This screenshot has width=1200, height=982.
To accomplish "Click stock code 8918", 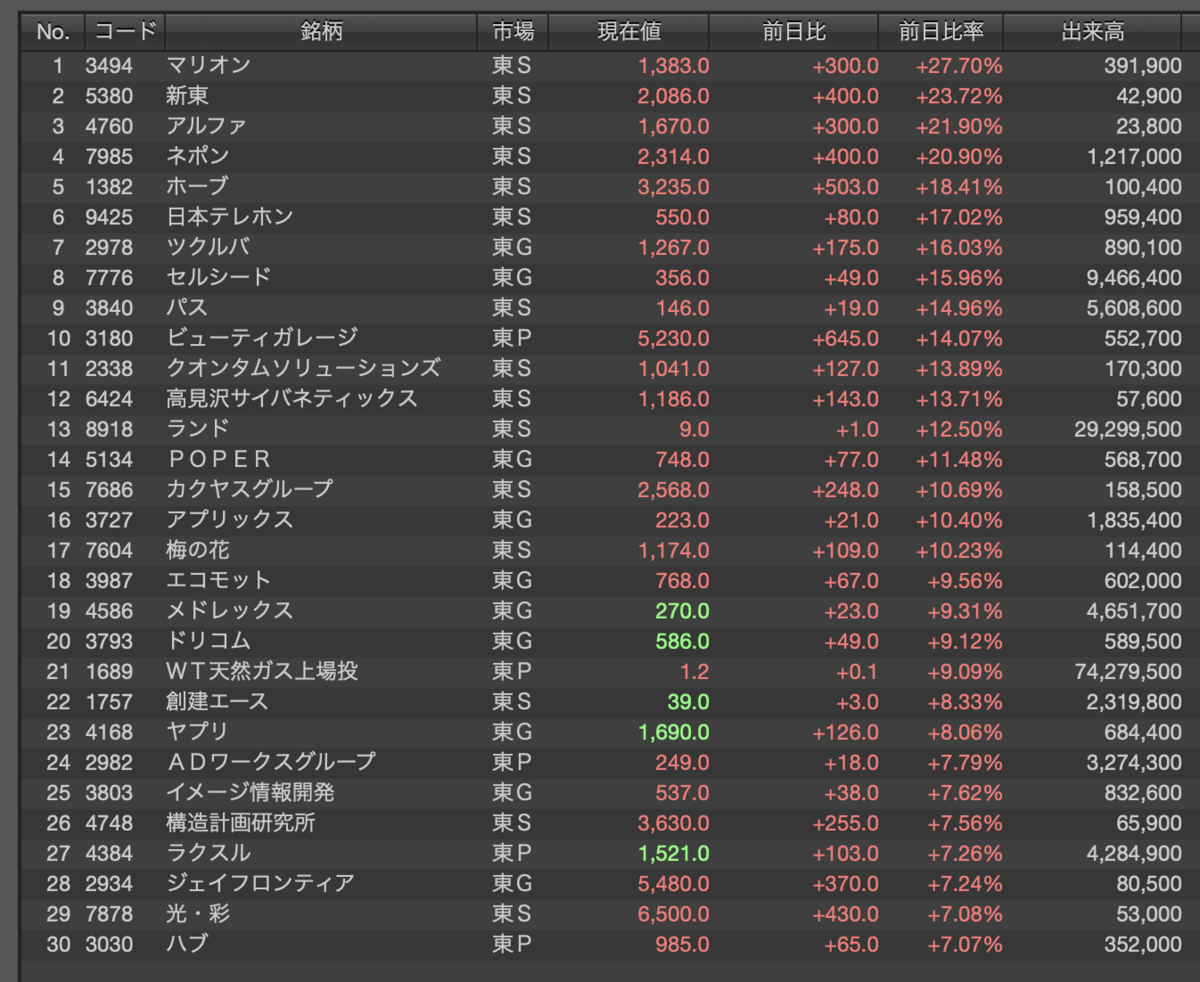I will tap(109, 428).
